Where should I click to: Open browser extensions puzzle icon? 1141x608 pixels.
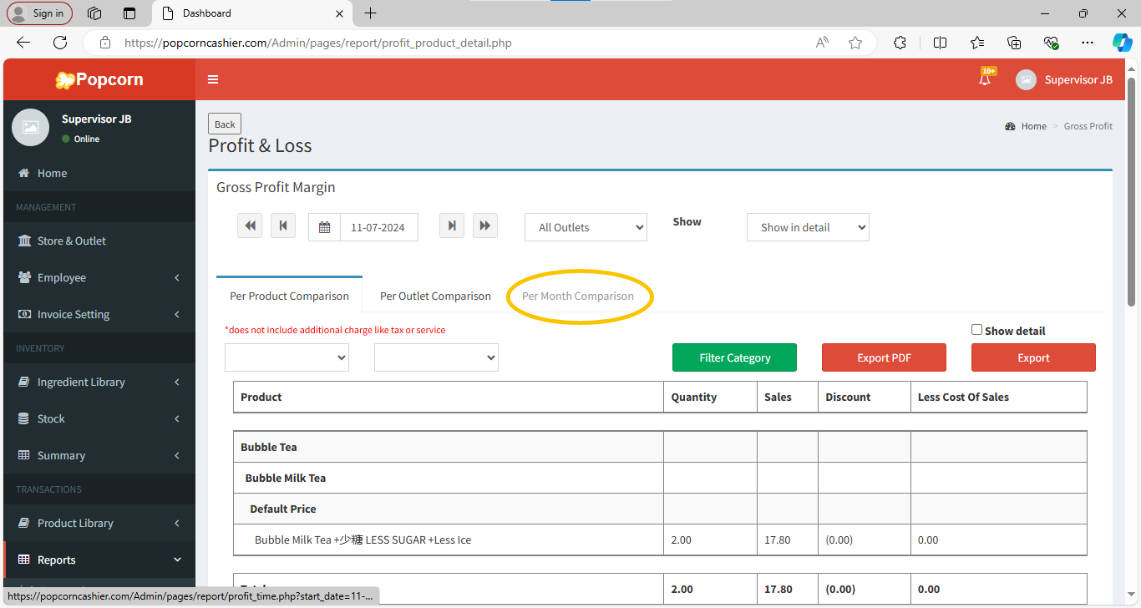click(x=900, y=43)
